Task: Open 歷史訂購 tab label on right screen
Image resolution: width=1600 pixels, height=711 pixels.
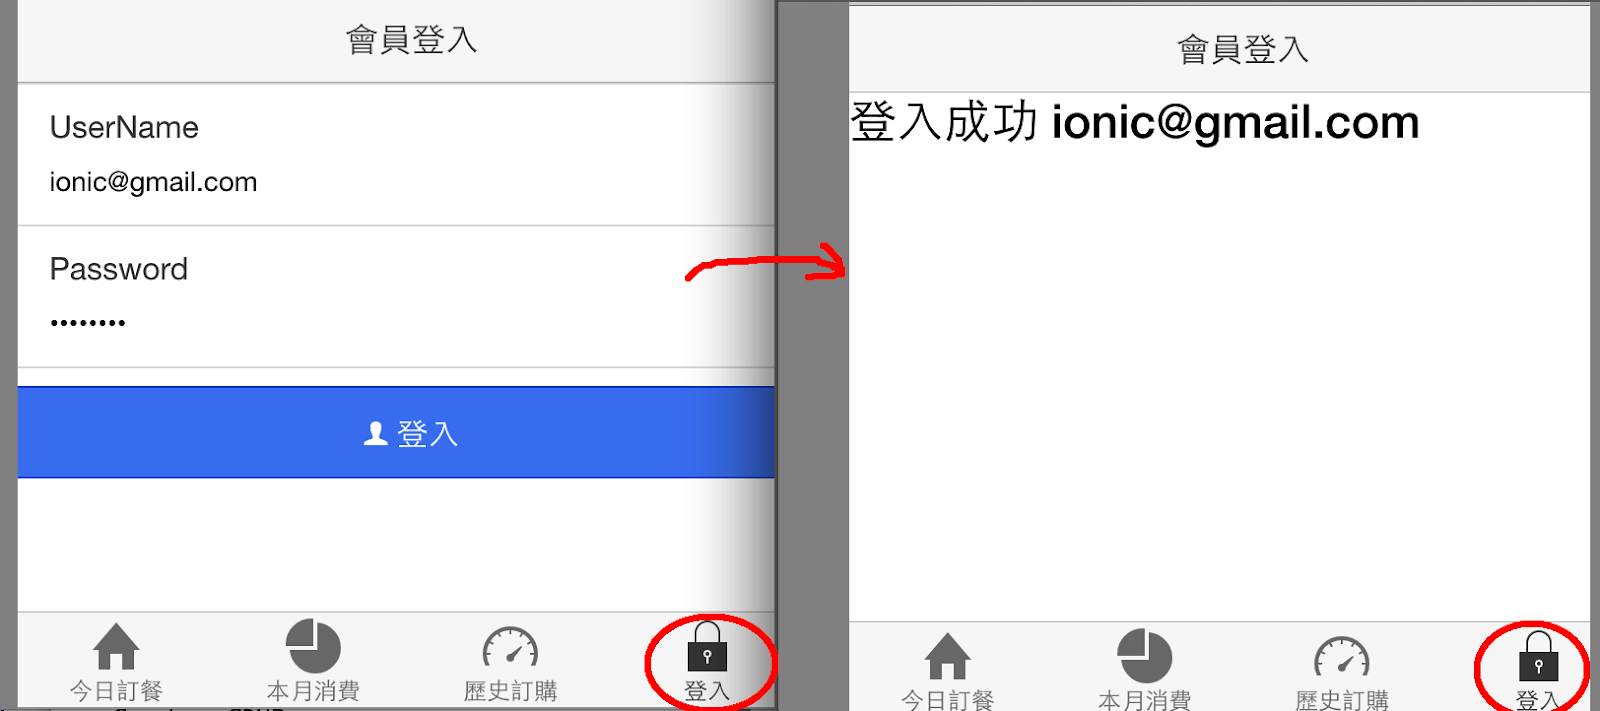Action: click(x=1341, y=700)
